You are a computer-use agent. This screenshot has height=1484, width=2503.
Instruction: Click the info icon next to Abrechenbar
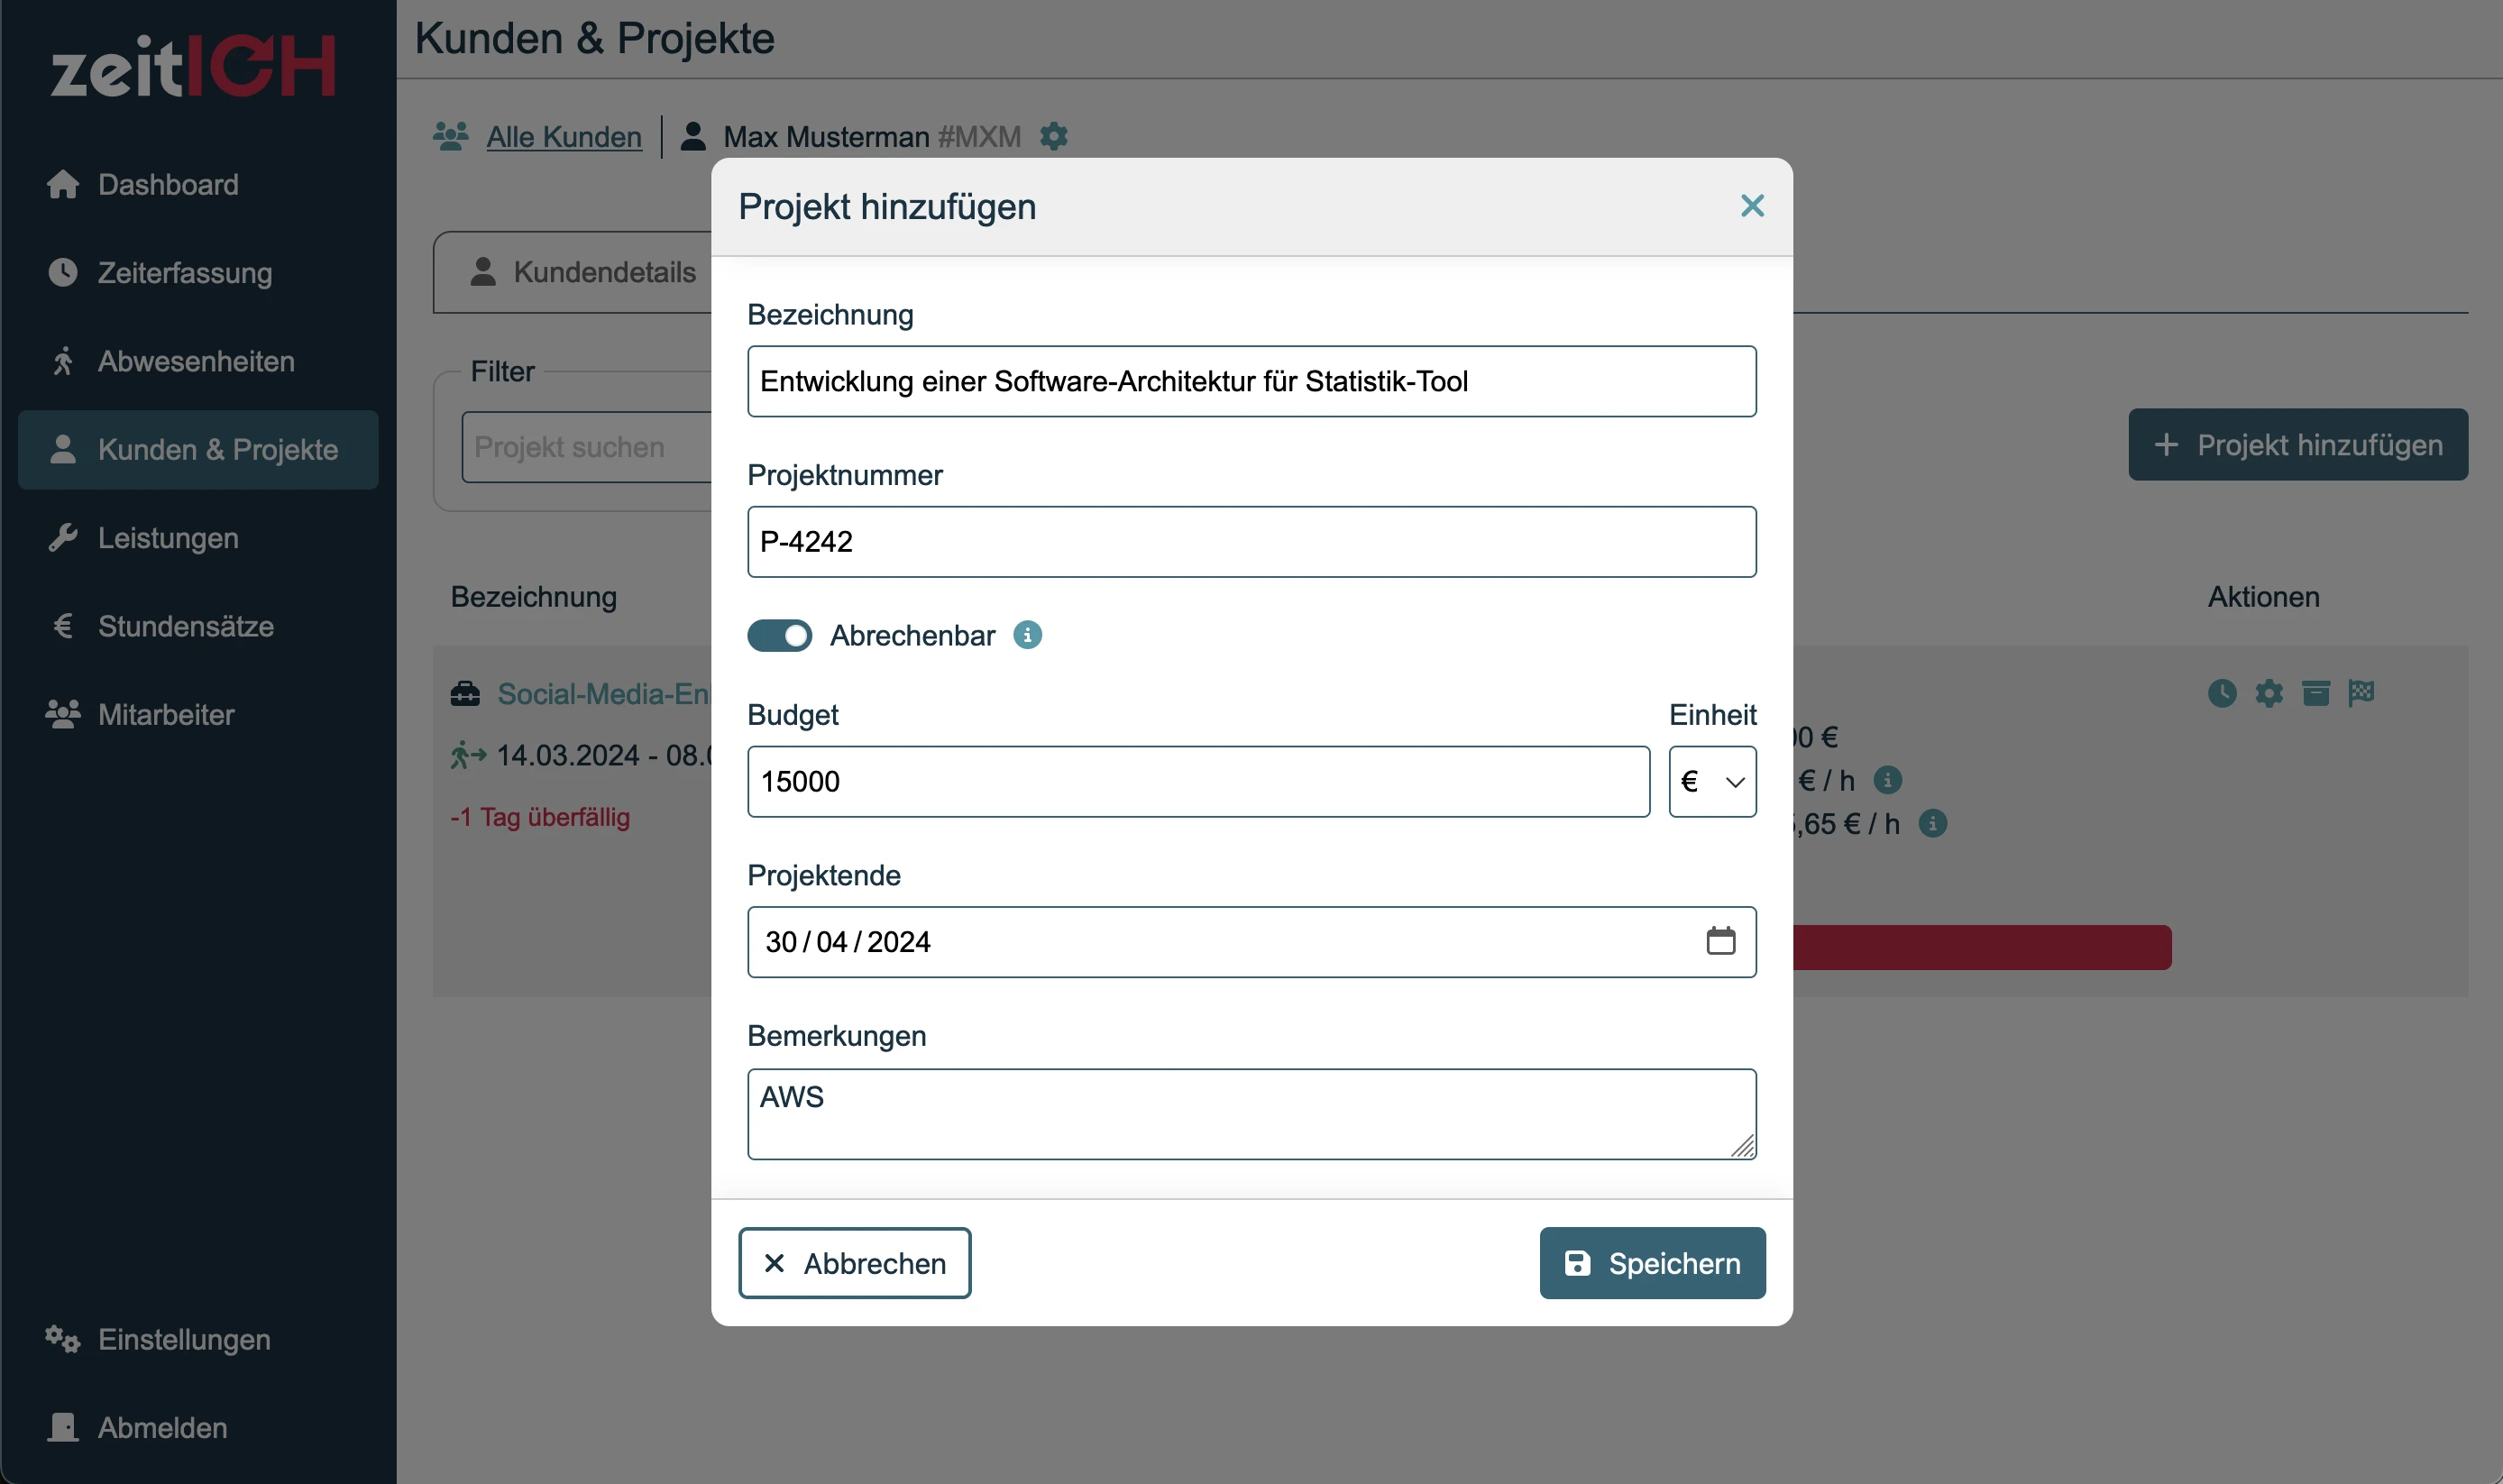(1027, 635)
